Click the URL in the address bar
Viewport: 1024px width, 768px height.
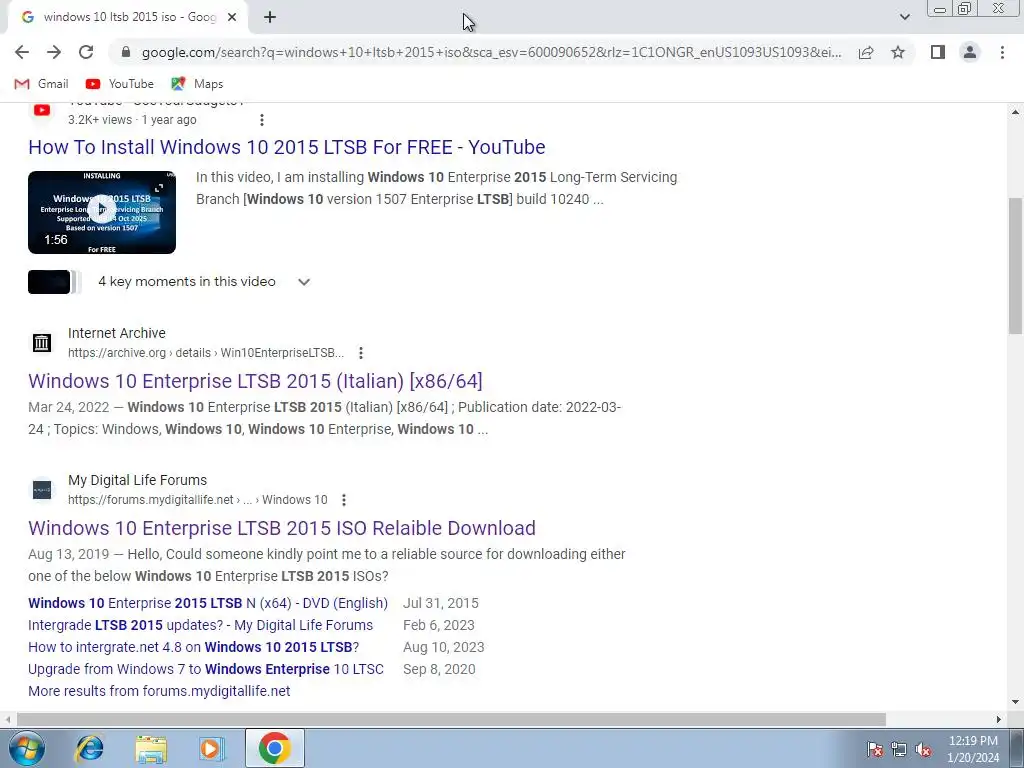point(491,52)
